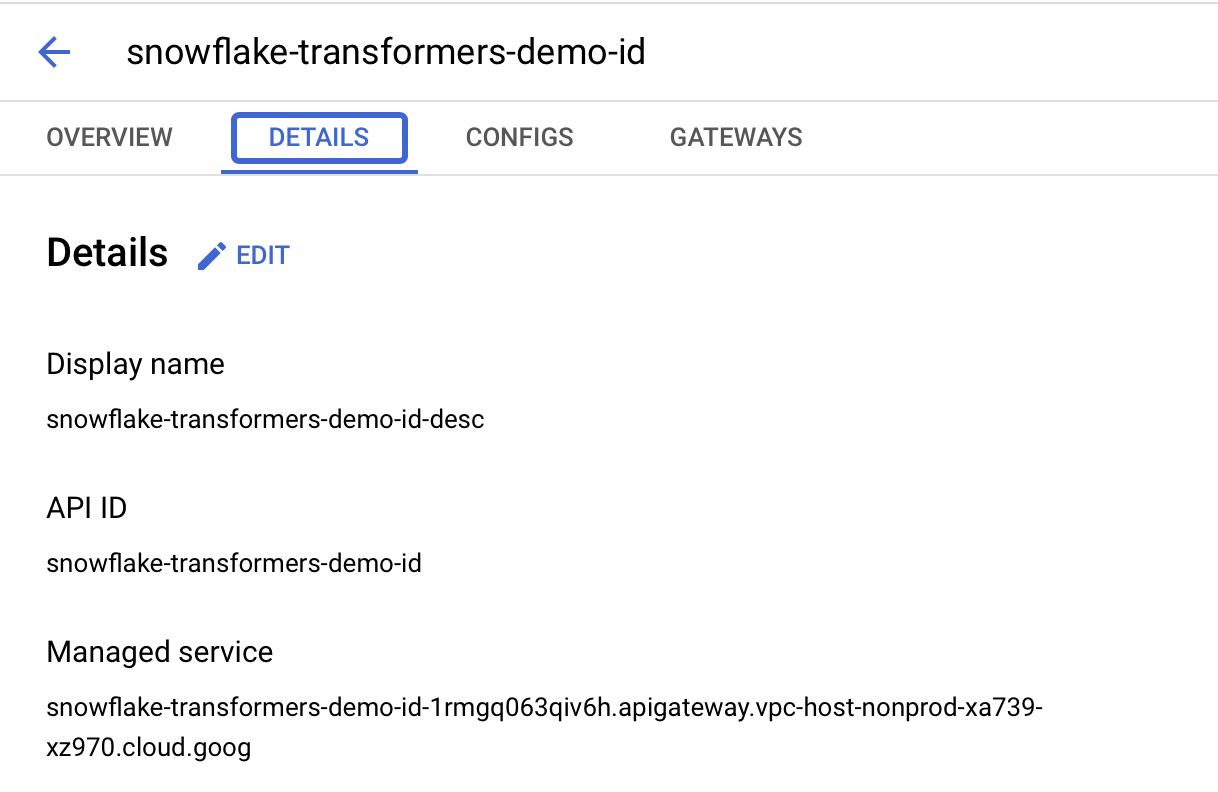This screenshot has height=792, width=1218.
Task: Click the Display name field label
Action: pos(135,364)
